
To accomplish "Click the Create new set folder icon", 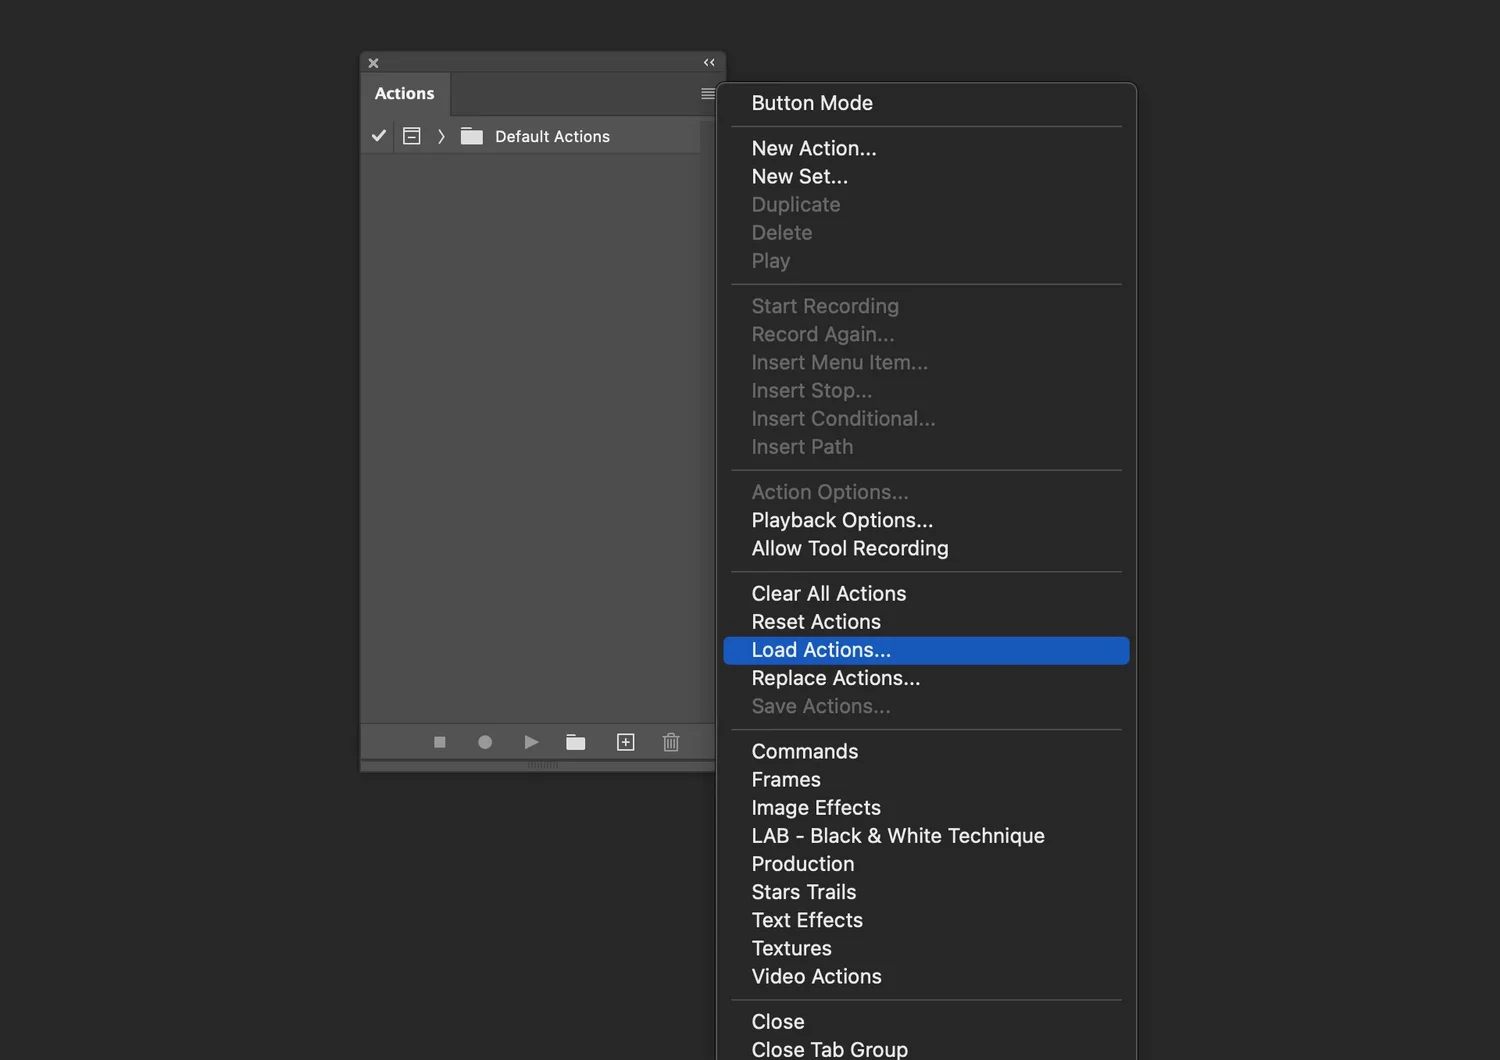I will (576, 742).
